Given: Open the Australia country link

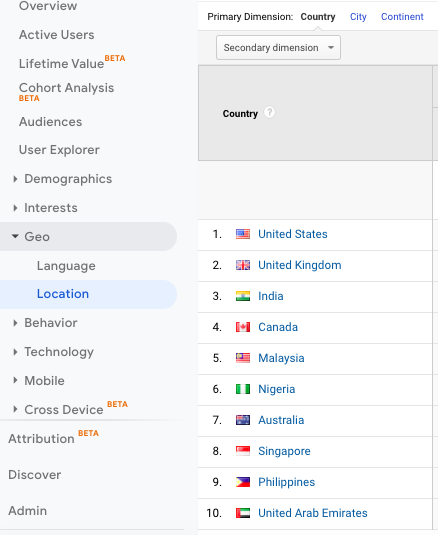Looking at the screenshot, I should (x=281, y=420).
